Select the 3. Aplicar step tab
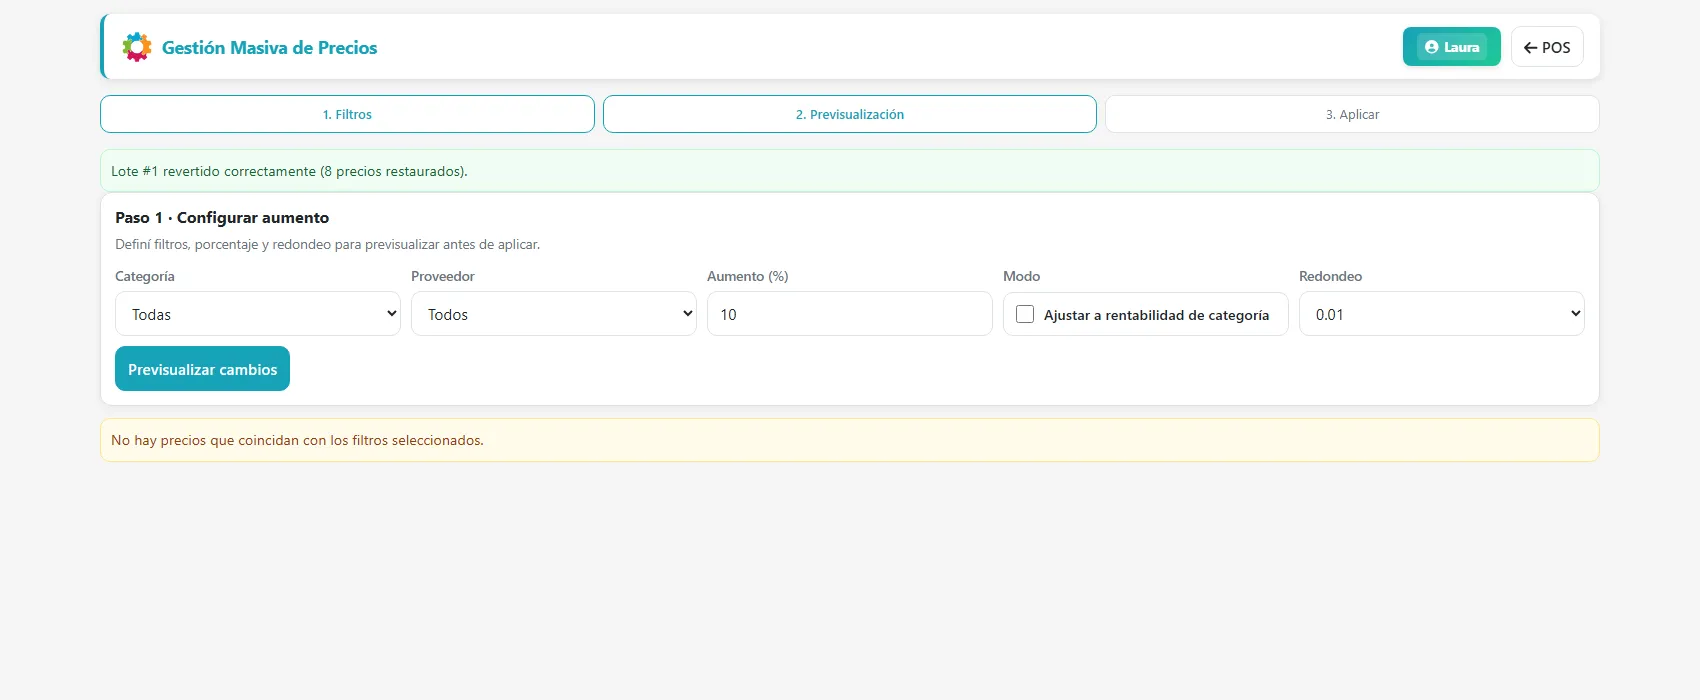 pyautogui.click(x=1352, y=114)
